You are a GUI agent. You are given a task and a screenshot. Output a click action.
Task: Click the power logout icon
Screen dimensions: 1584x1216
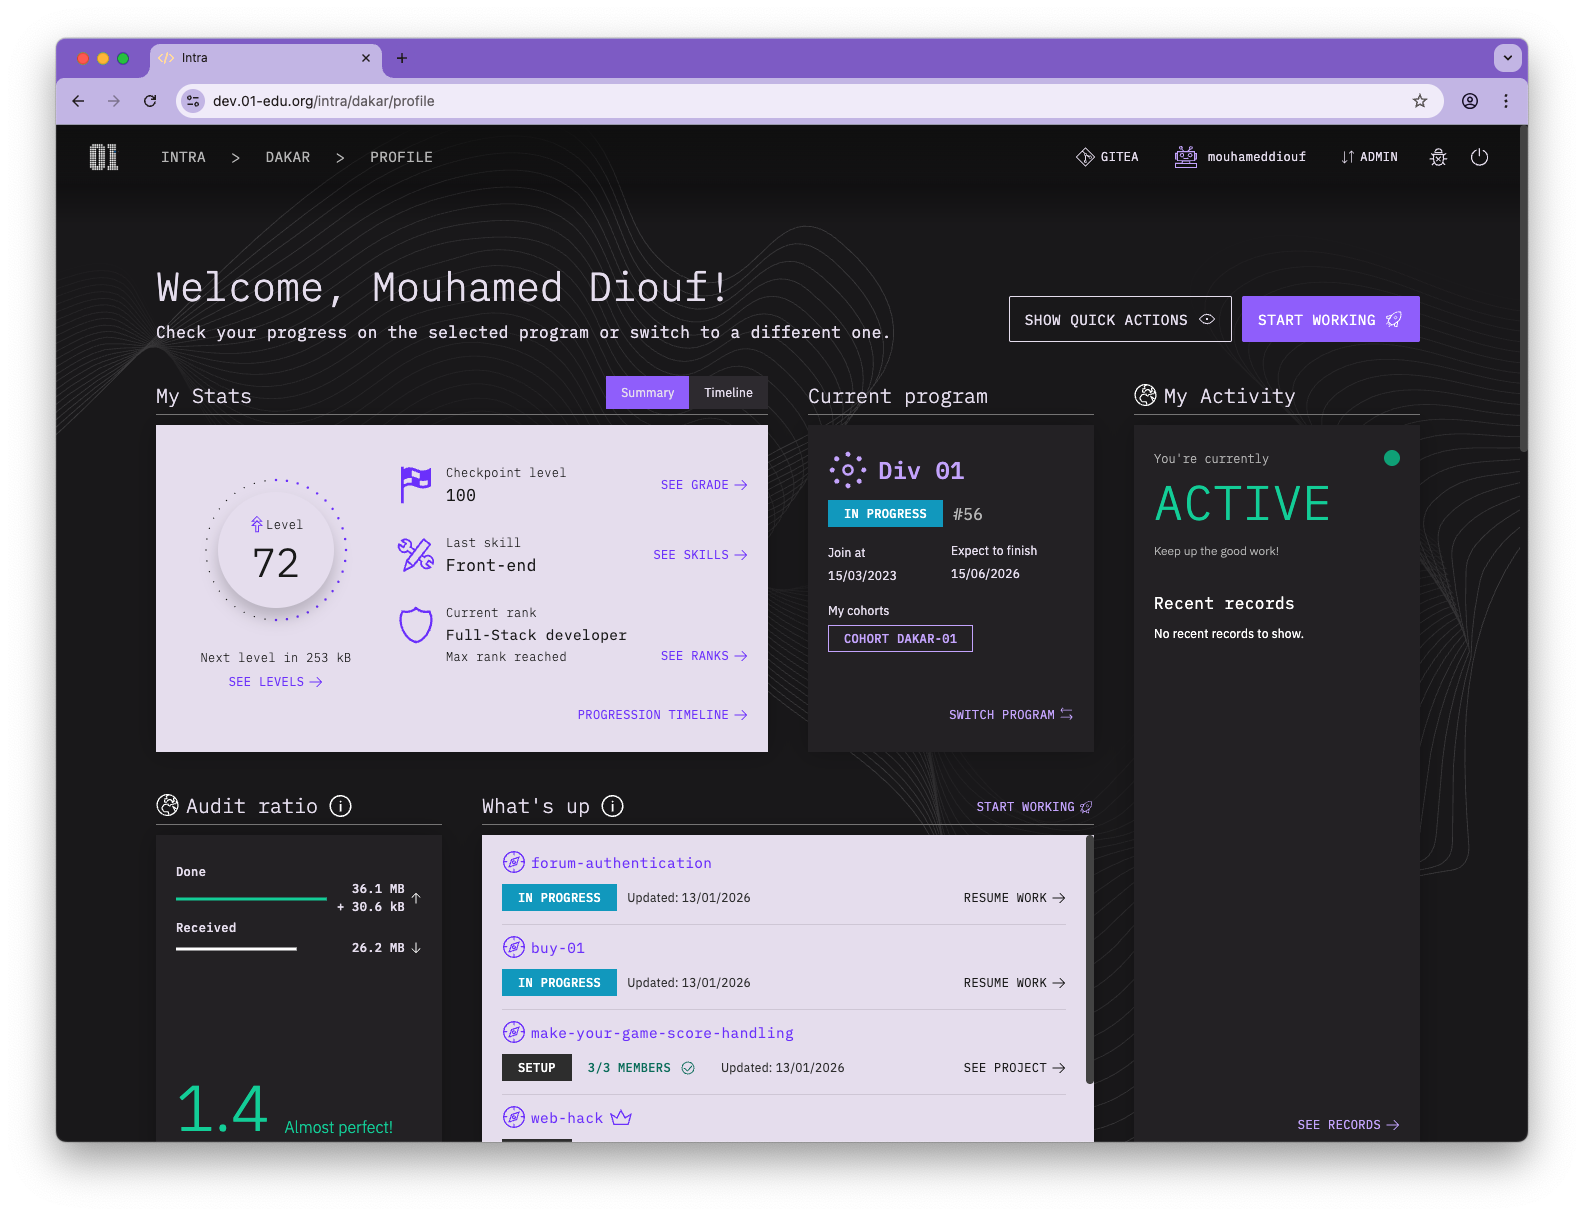[1479, 157]
